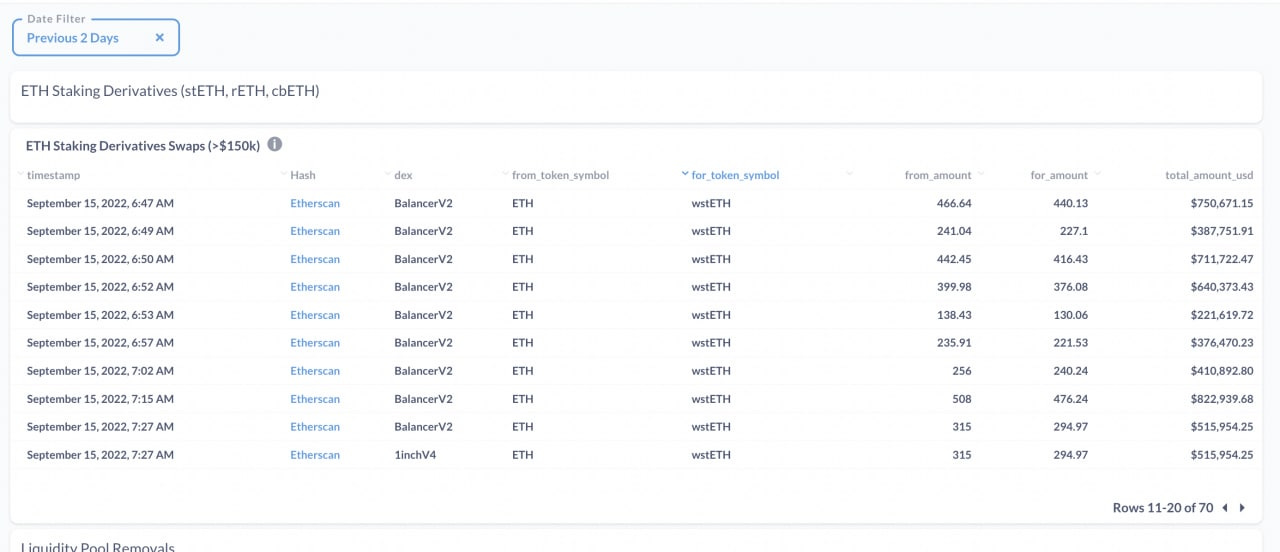This screenshot has width=1280, height=552.
Task: Open Etherscan link for 6:50 AM swap
Action: [x=315, y=259]
